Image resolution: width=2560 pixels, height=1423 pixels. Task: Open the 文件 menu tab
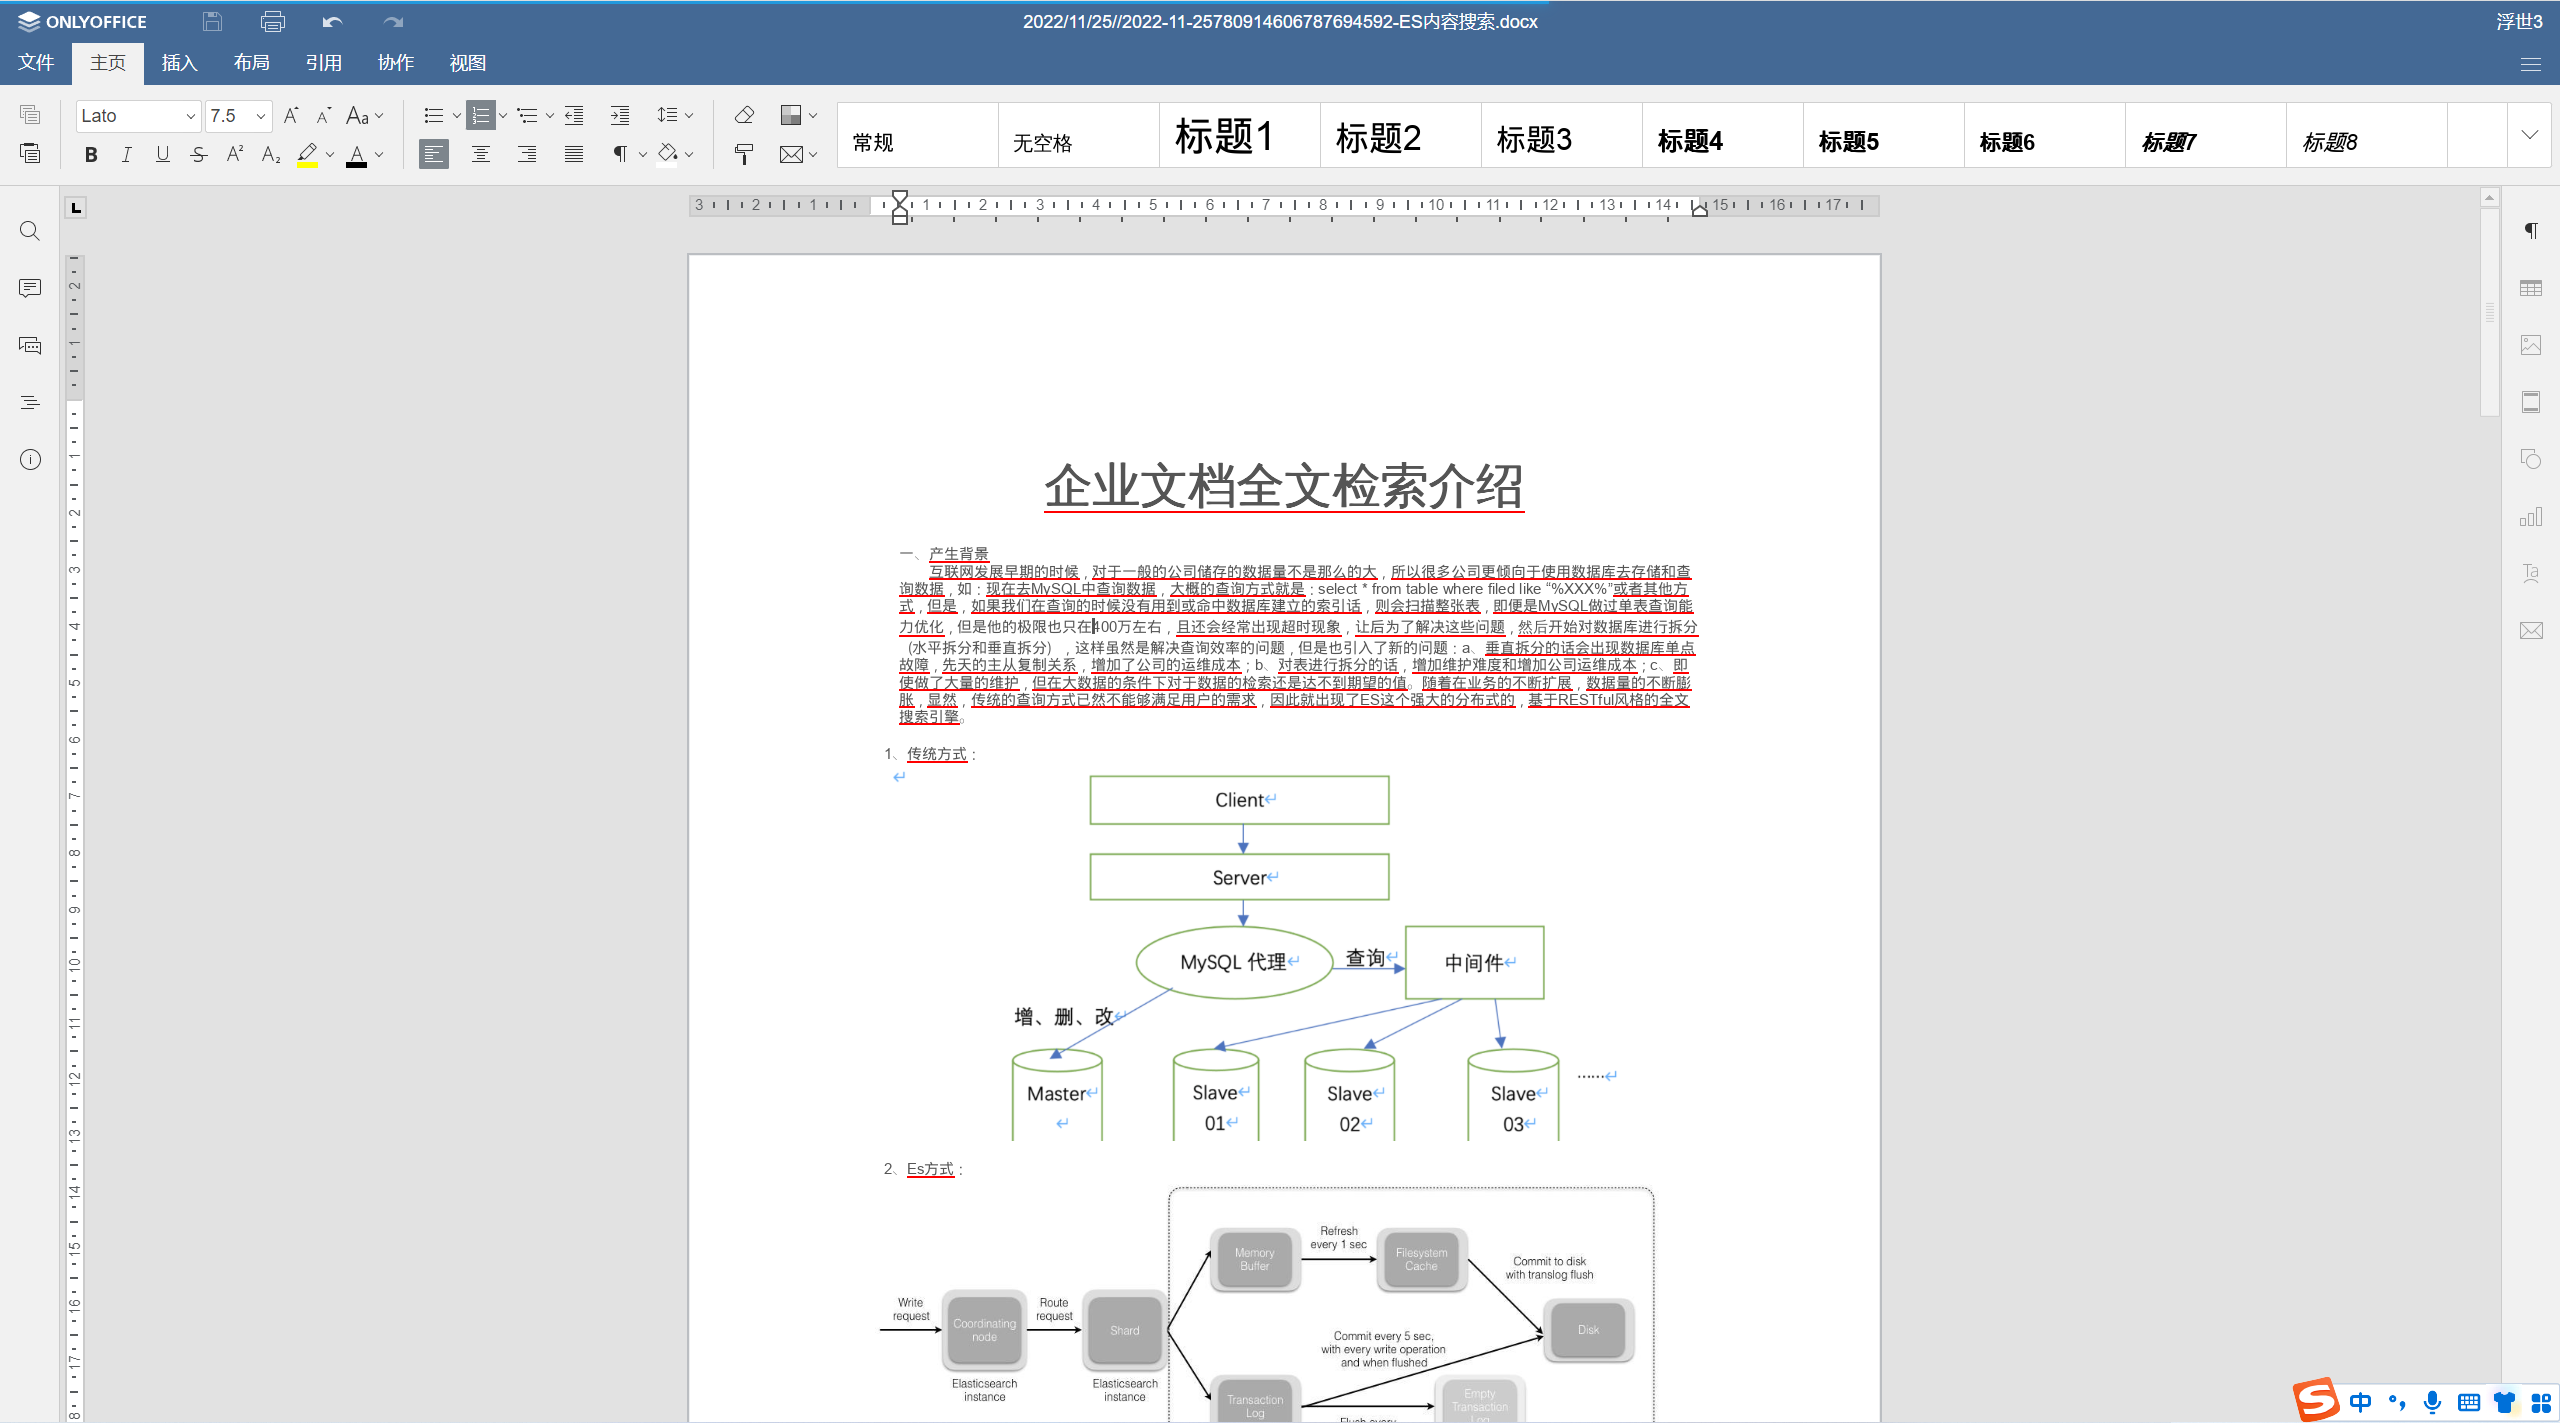click(x=36, y=63)
